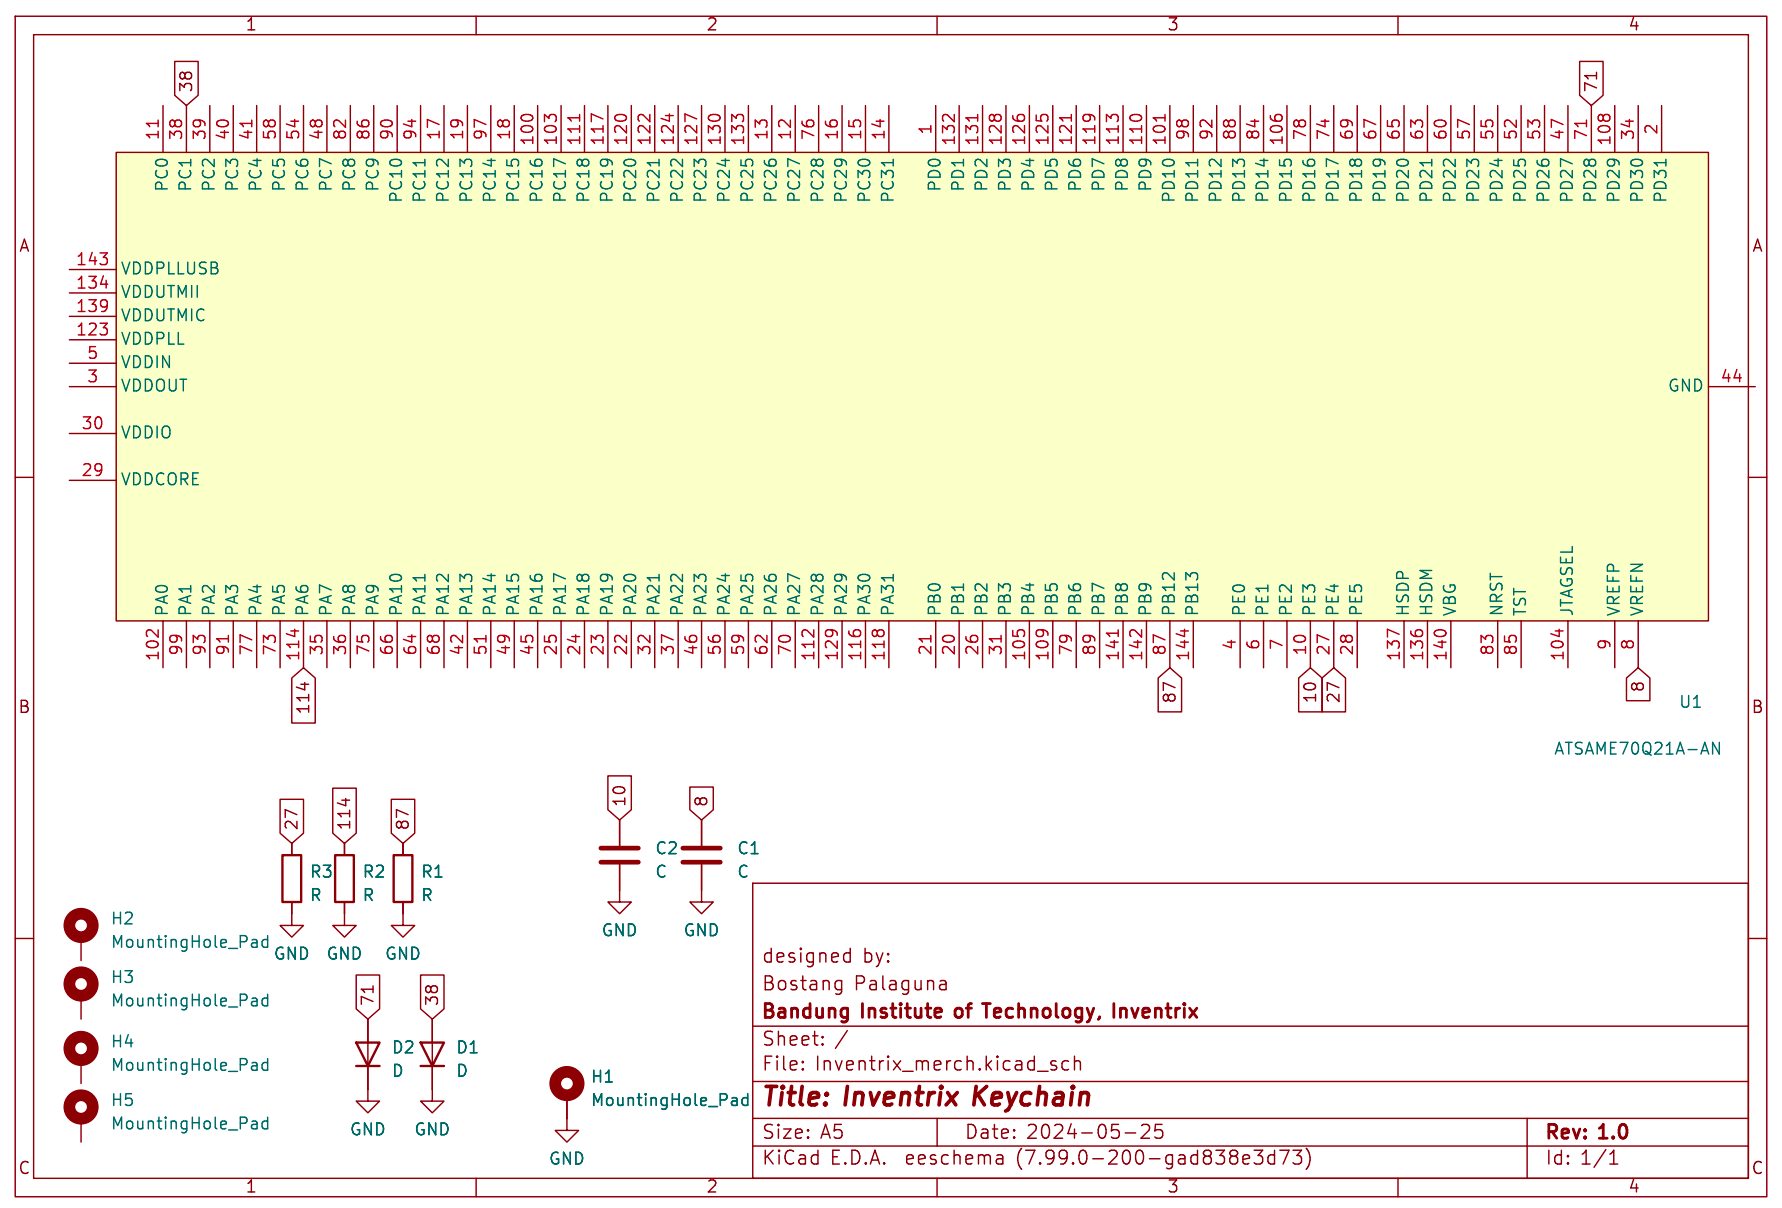Select capacitor C1 symbol
This screenshot has width=1782, height=1208.
701,855
